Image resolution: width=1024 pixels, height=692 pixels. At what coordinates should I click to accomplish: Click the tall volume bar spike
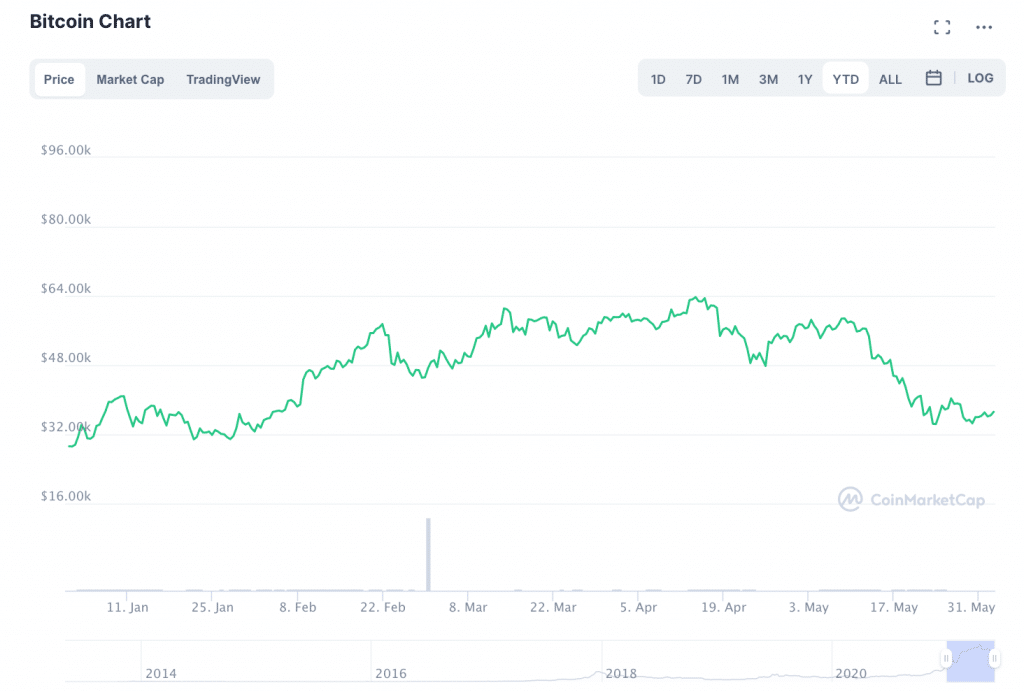(428, 553)
